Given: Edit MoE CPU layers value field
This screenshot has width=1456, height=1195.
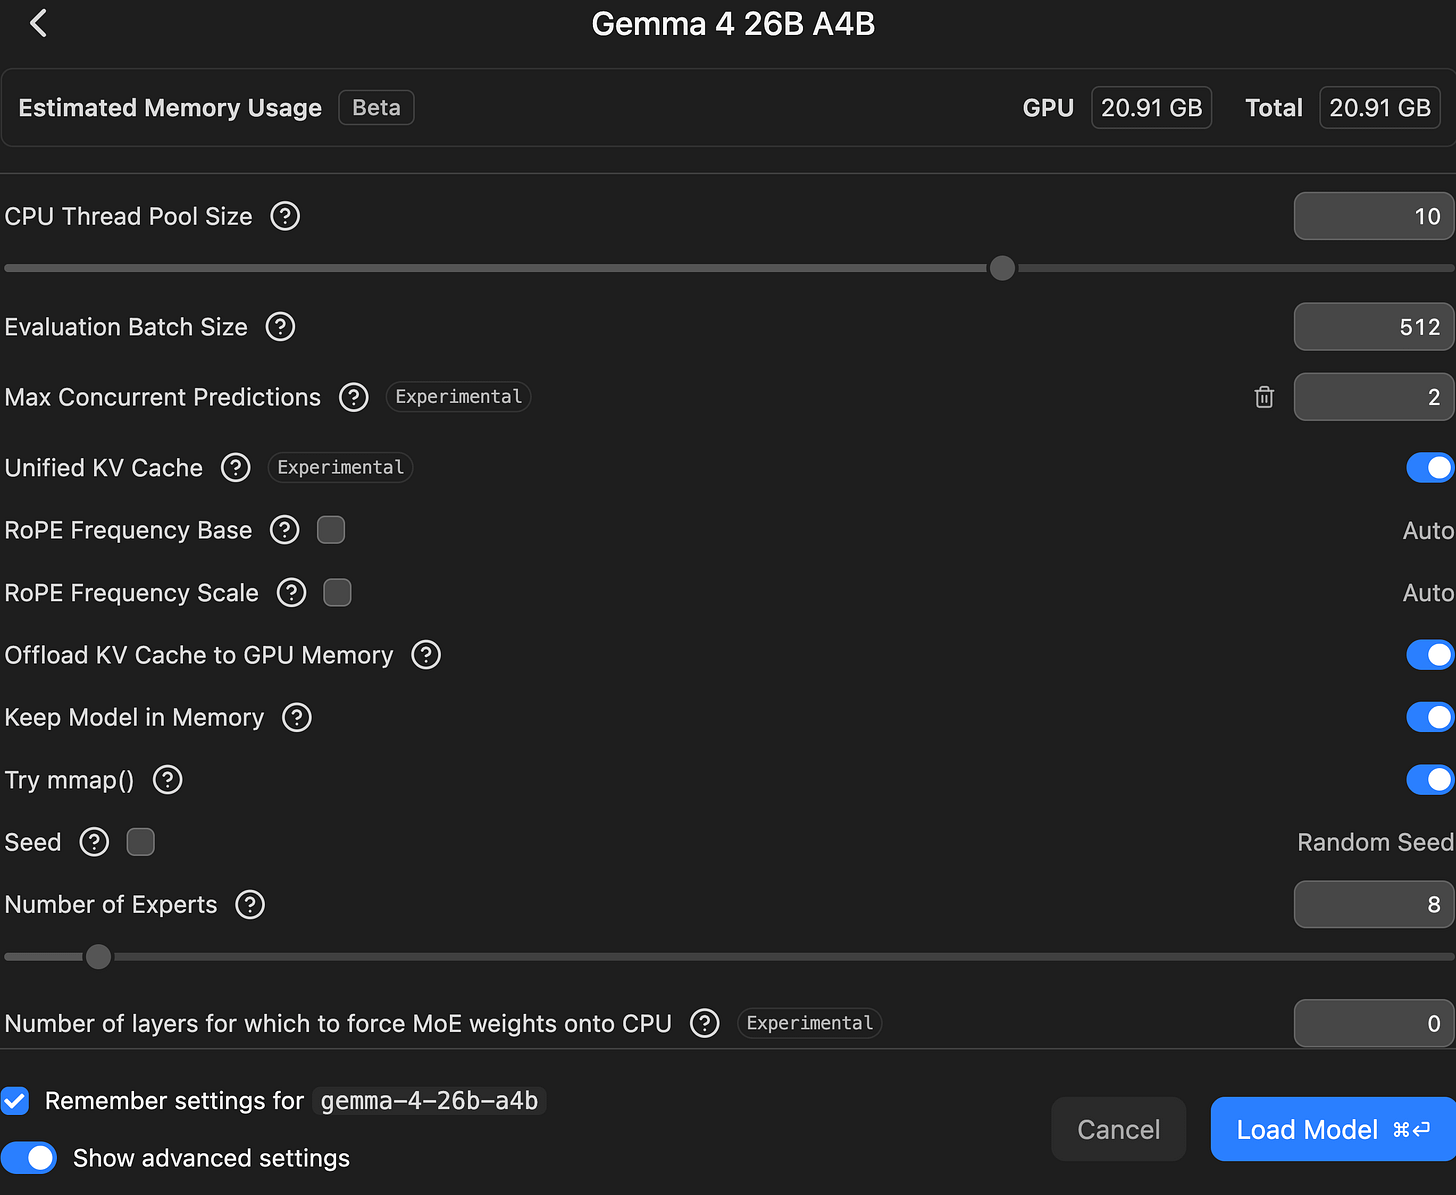Looking at the screenshot, I should (1374, 1023).
